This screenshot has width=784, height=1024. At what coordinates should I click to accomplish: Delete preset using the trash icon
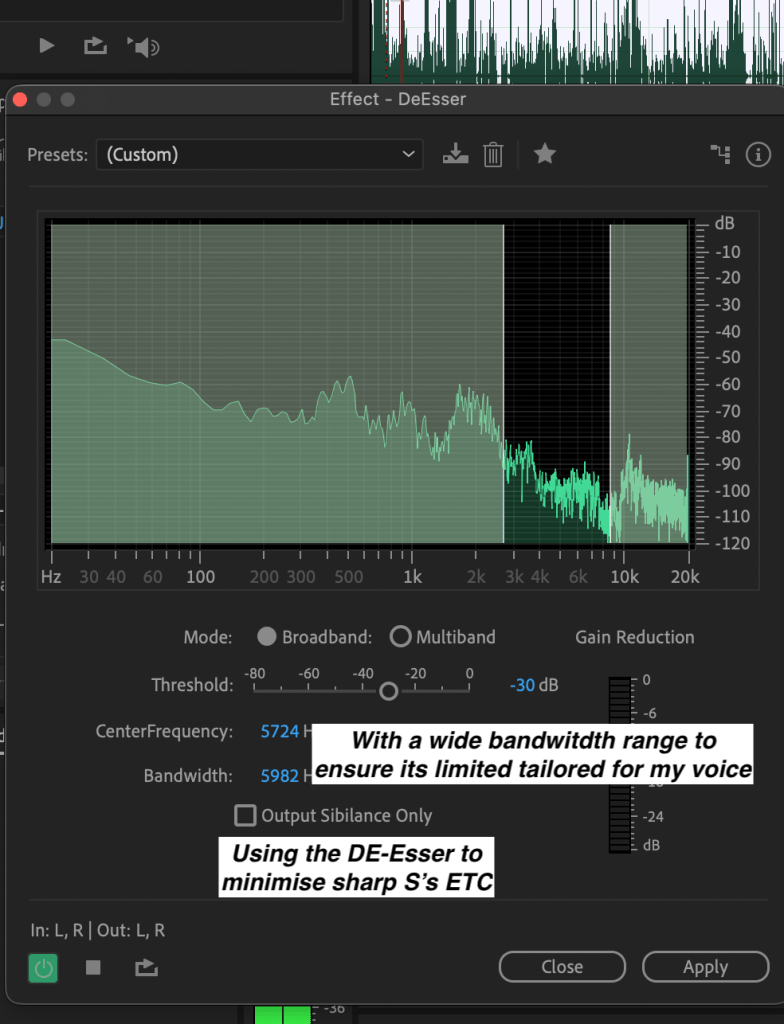(x=493, y=154)
